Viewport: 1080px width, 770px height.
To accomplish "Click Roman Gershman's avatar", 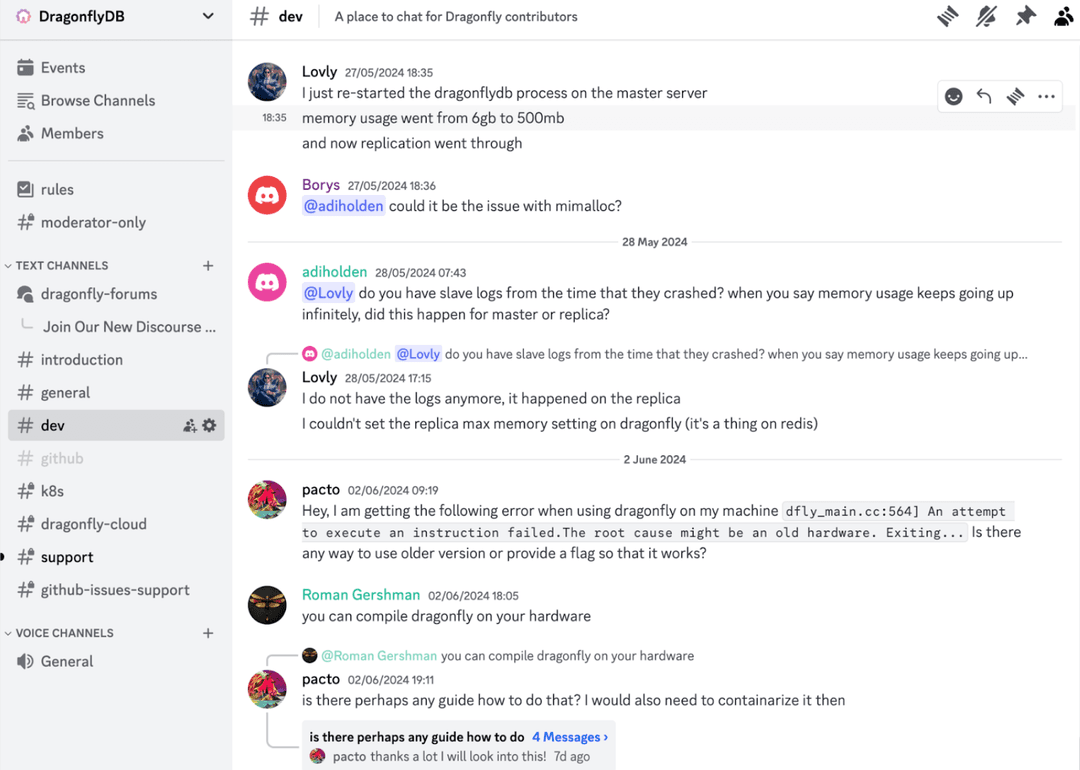I will point(267,605).
